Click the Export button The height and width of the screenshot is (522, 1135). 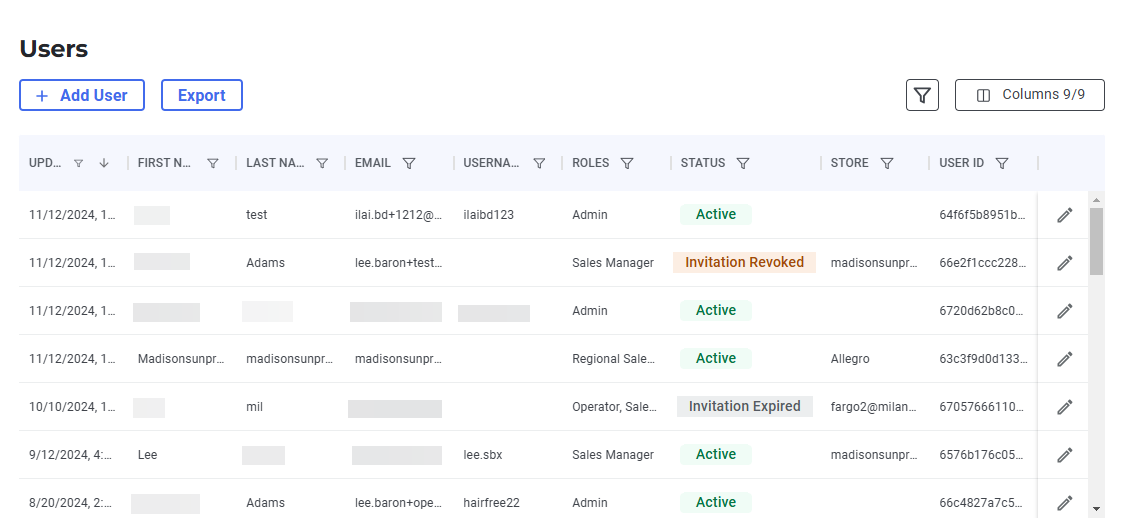click(202, 95)
